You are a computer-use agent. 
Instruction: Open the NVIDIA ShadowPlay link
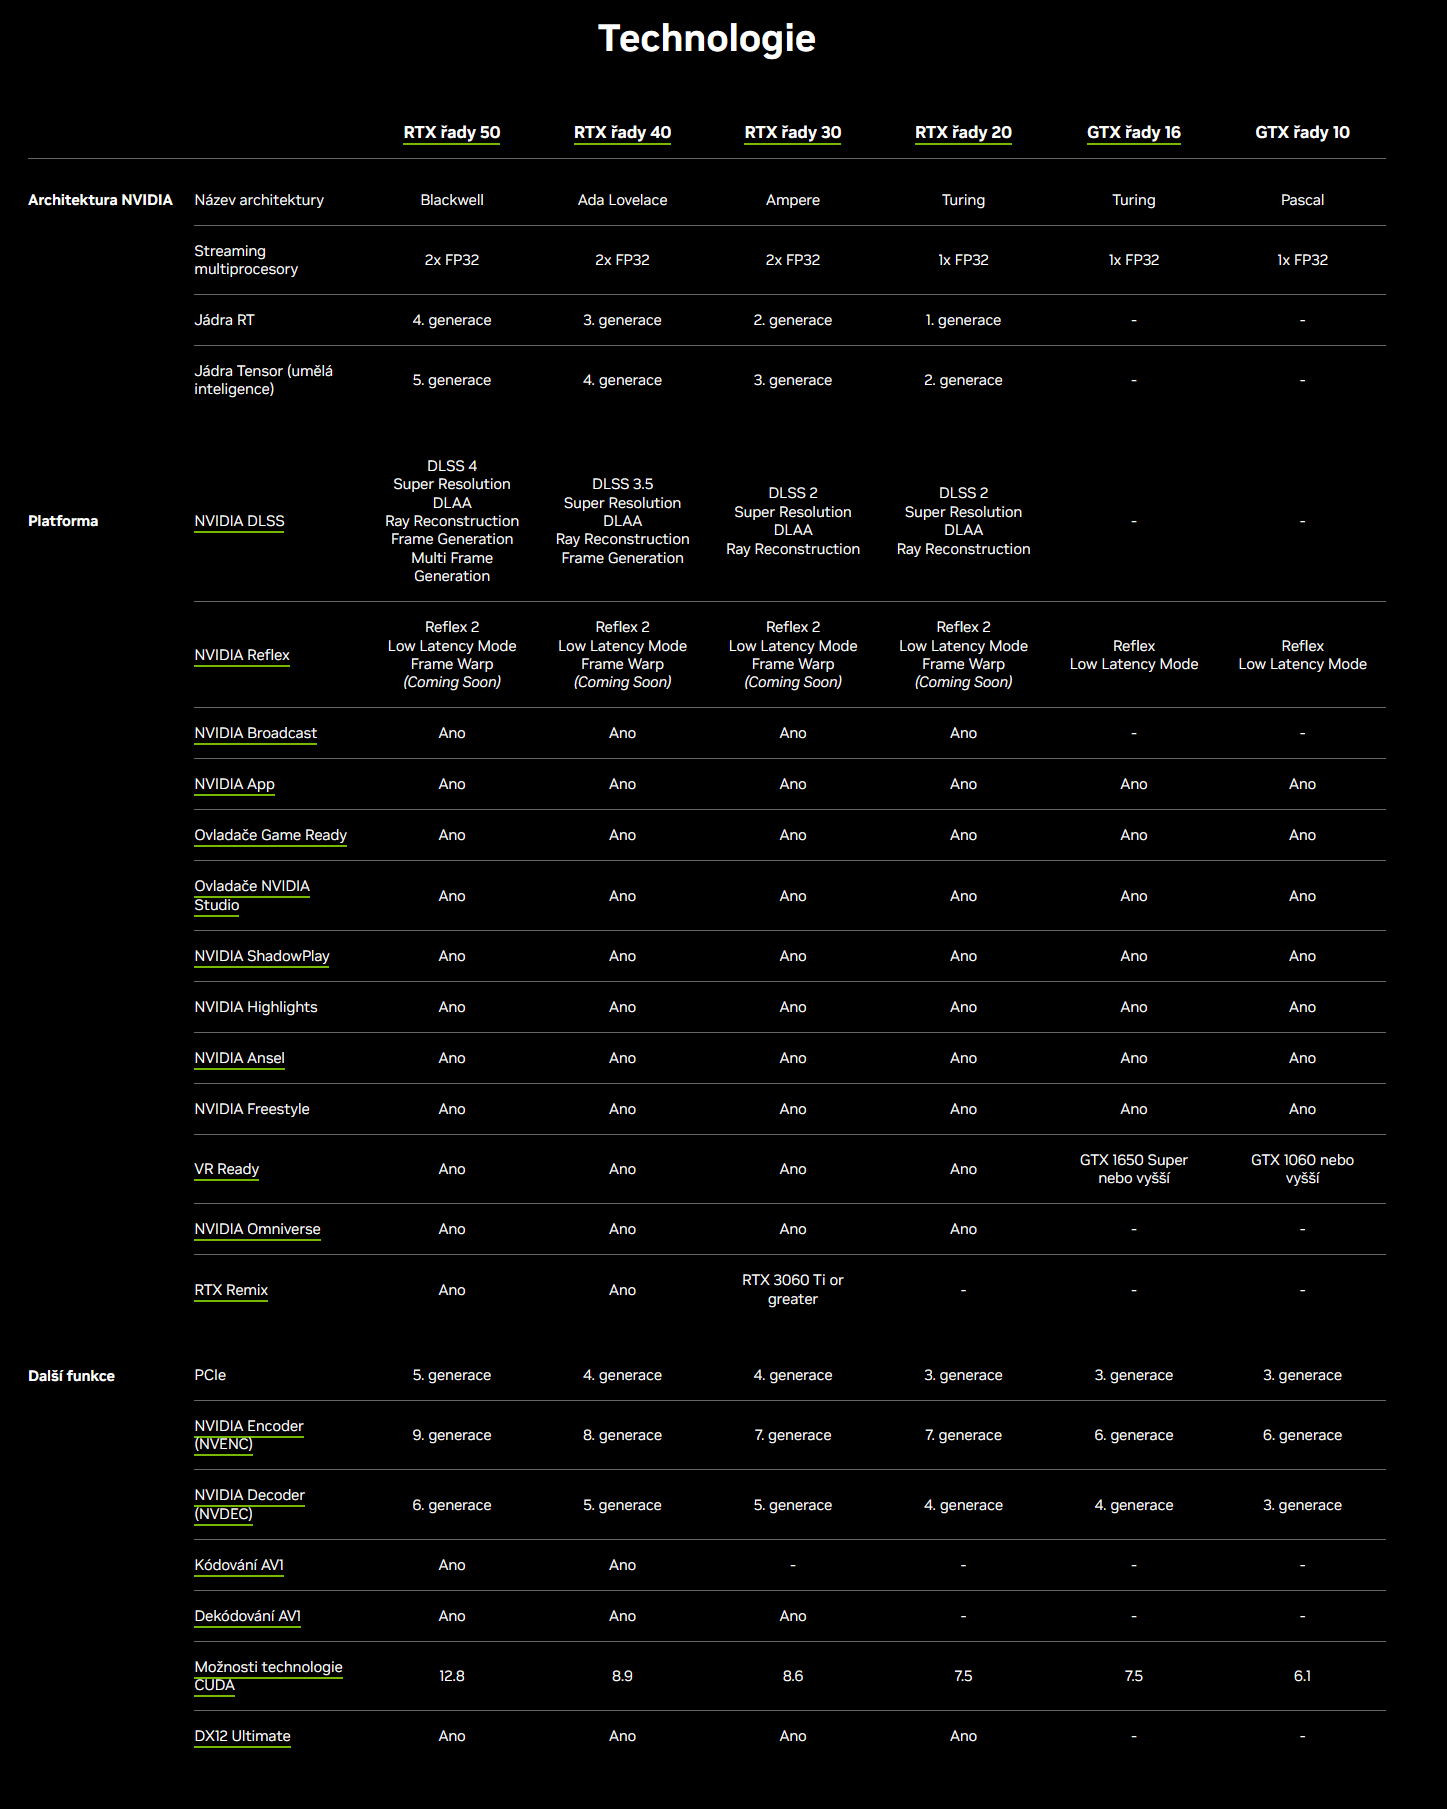(x=262, y=956)
